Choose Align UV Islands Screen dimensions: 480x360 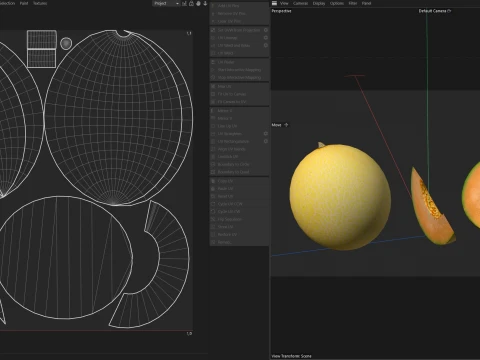pos(239,149)
